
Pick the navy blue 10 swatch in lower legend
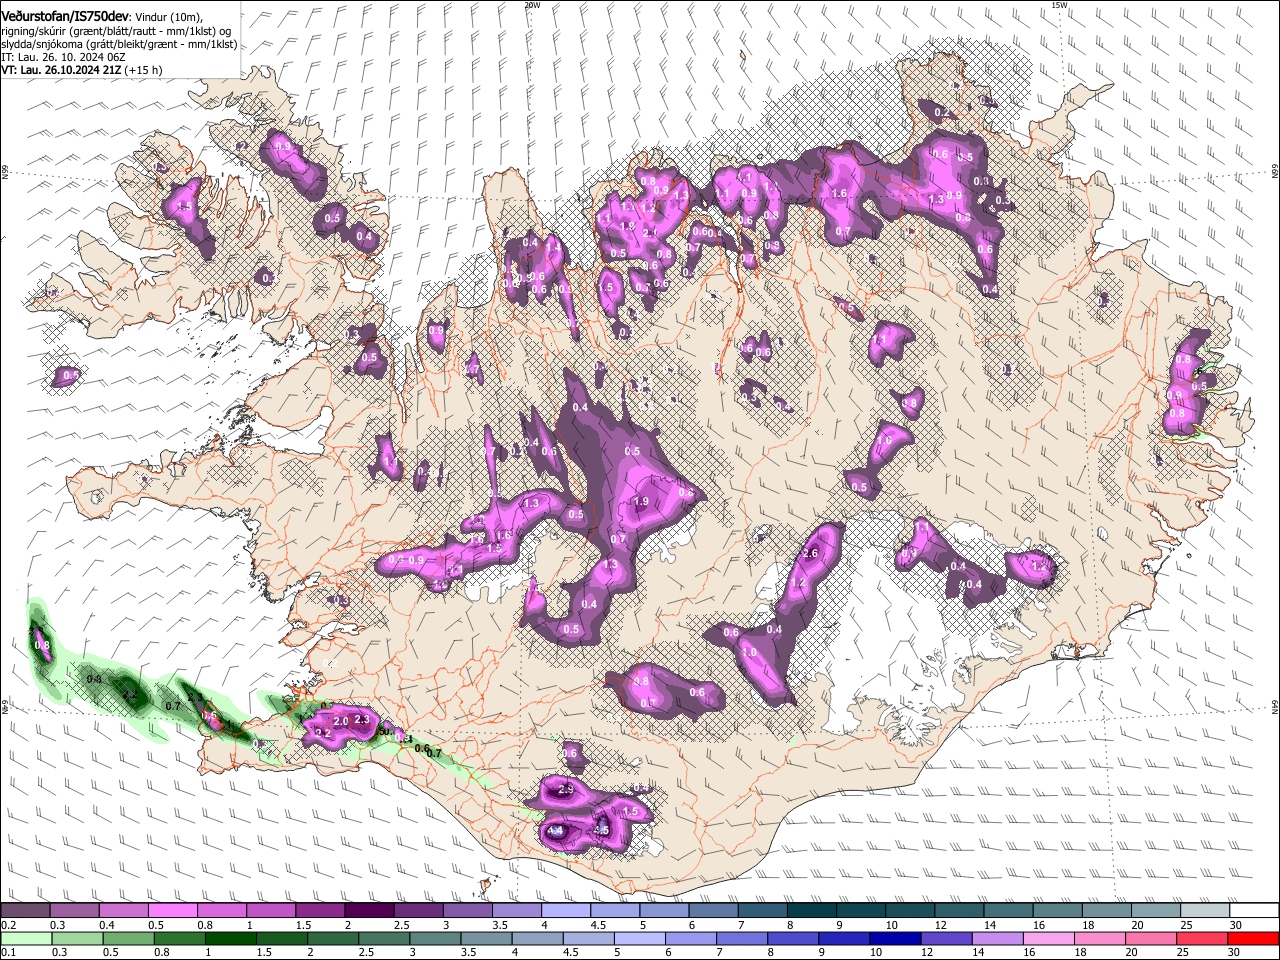click(x=897, y=938)
